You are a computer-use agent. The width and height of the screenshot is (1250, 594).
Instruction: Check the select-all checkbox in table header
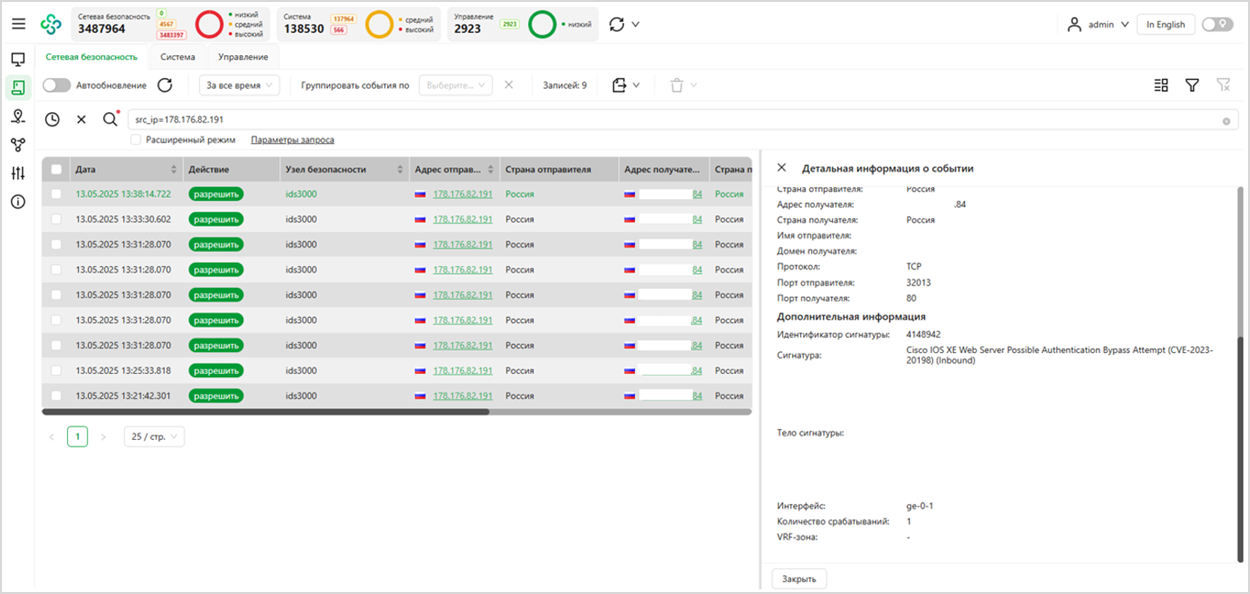(x=56, y=169)
